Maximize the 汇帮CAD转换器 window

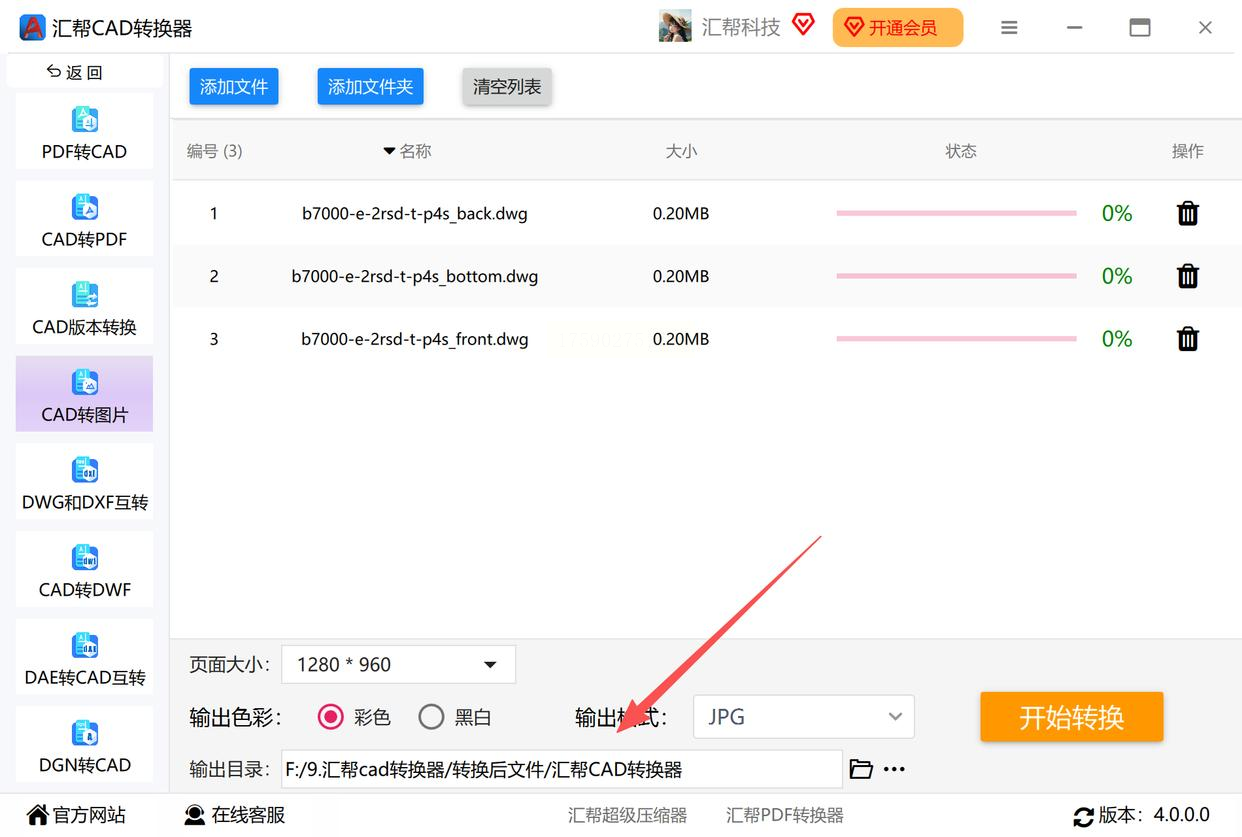(x=1140, y=28)
